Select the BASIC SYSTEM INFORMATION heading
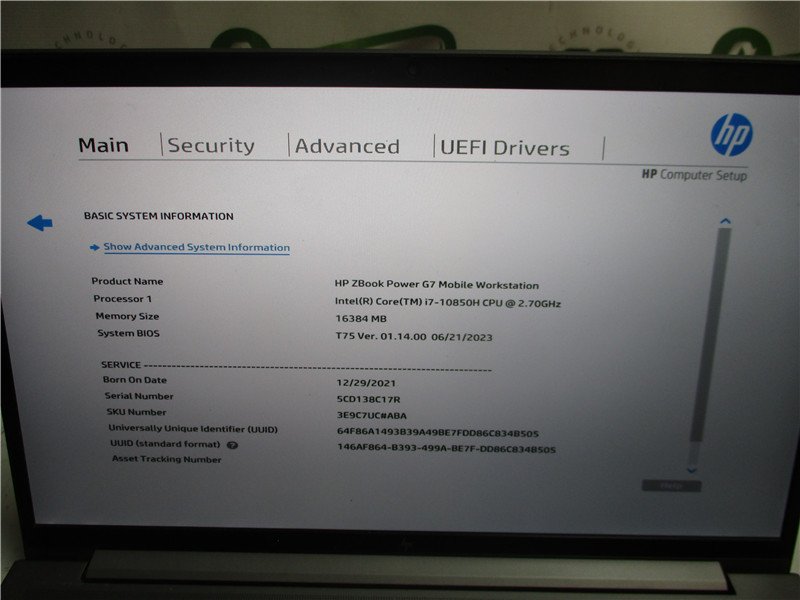 (159, 216)
